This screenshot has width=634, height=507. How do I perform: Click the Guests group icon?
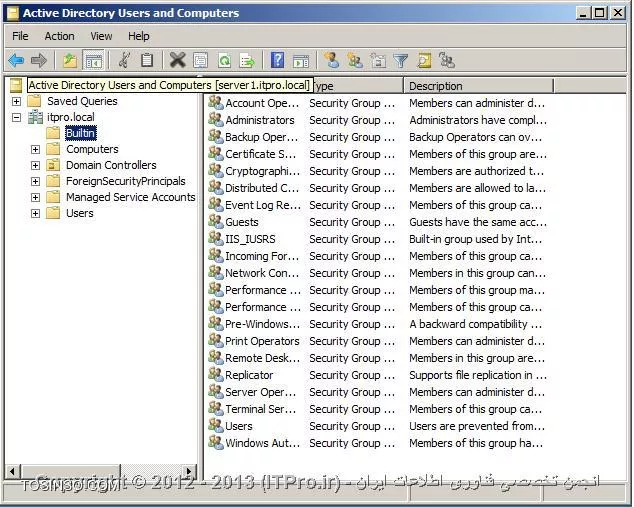tap(216, 221)
